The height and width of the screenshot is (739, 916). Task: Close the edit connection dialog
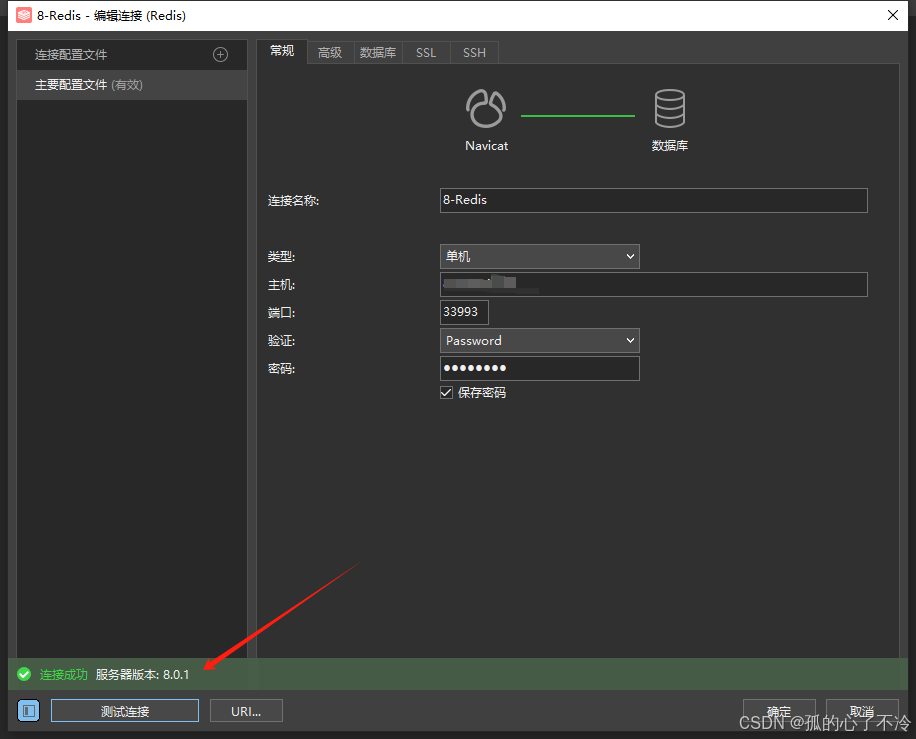893,15
